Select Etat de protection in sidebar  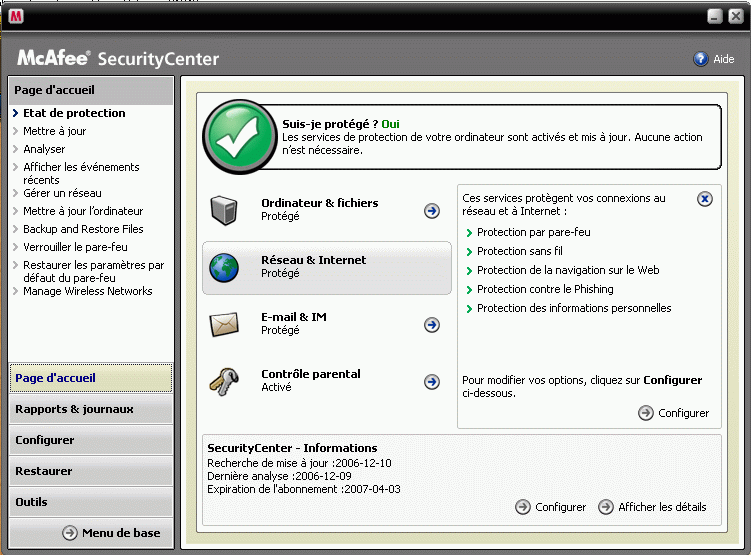[74, 113]
